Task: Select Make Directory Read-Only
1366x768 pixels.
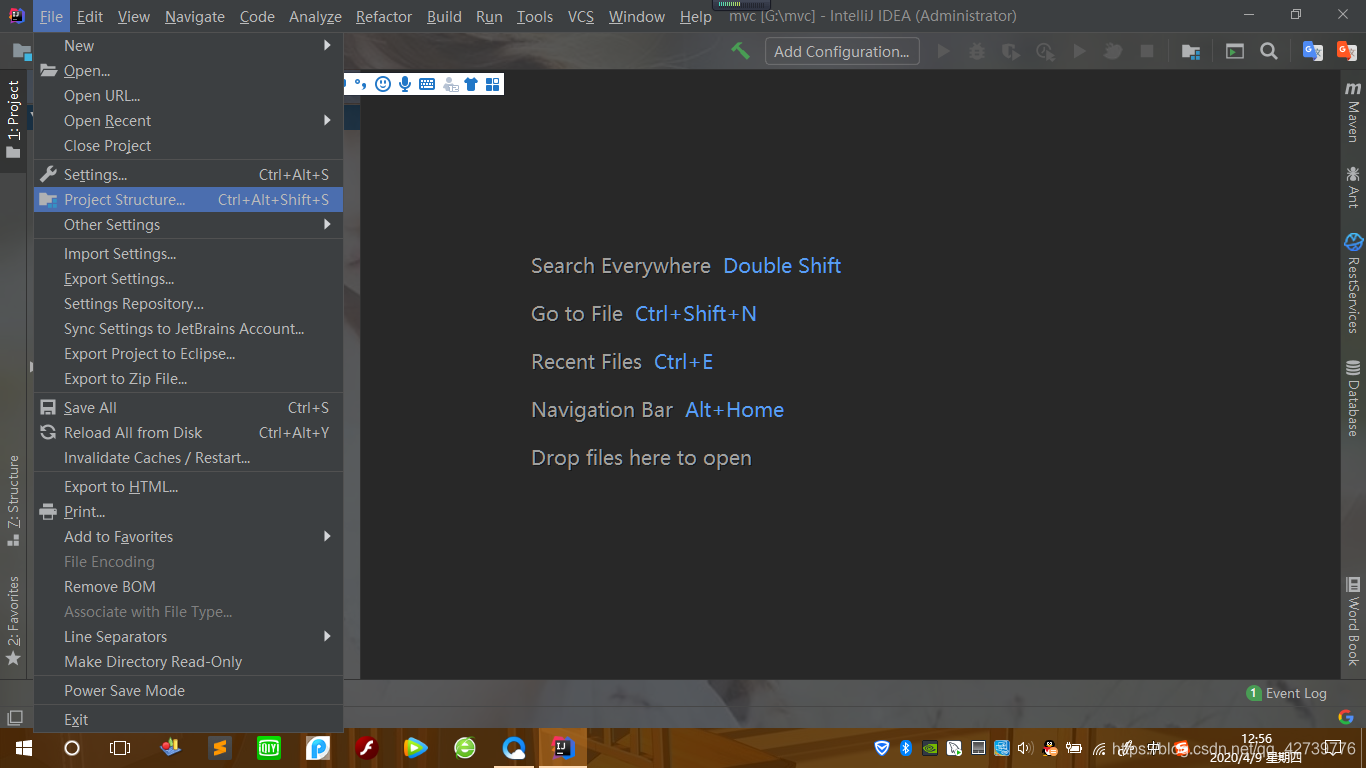Action: pyautogui.click(x=188, y=661)
